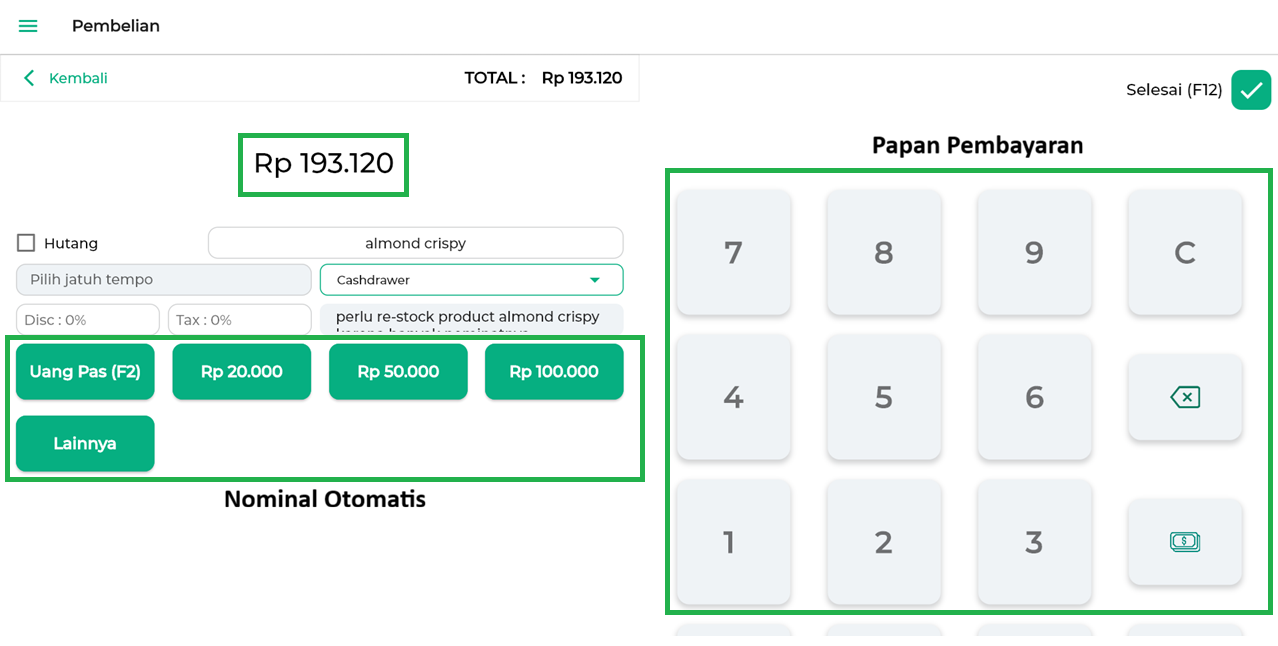The image size is (1278, 646).
Task: Select the Rp 20.000 nominal button
Action: click(241, 372)
